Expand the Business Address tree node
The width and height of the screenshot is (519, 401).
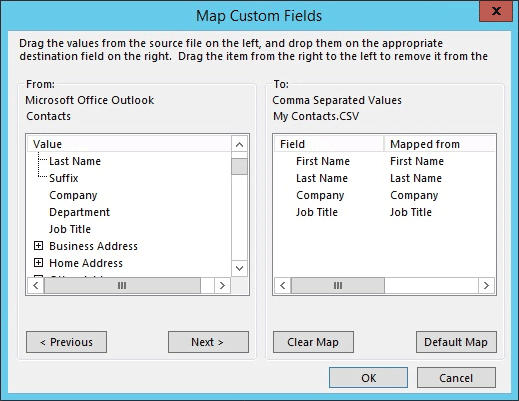click(x=39, y=246)
